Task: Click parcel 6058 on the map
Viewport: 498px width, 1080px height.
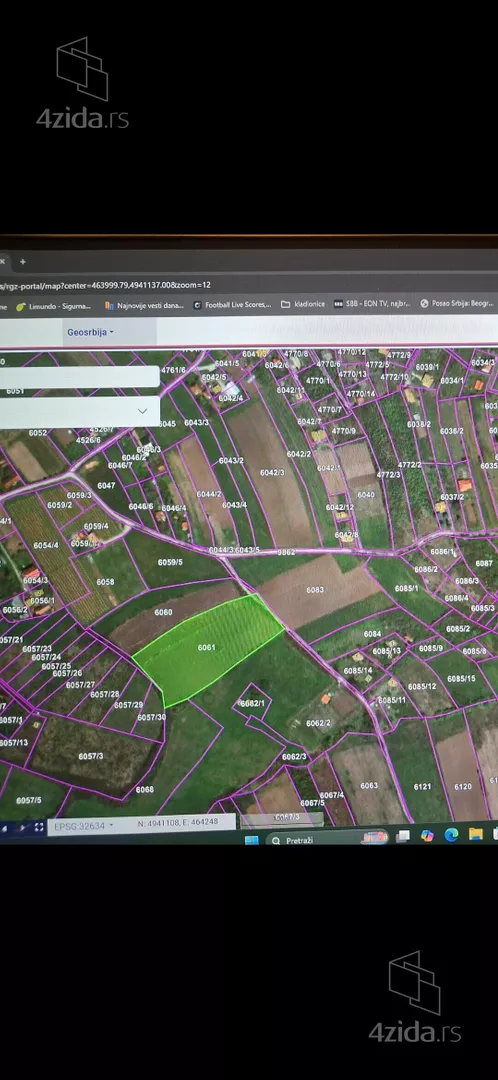Action: 105,582
